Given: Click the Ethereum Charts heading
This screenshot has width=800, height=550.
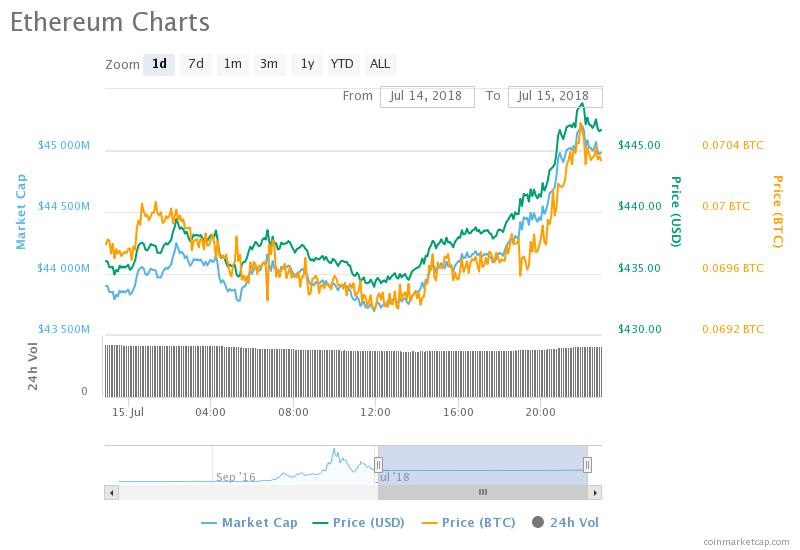Looking at the screenshot, I should [x=110, y=22].
